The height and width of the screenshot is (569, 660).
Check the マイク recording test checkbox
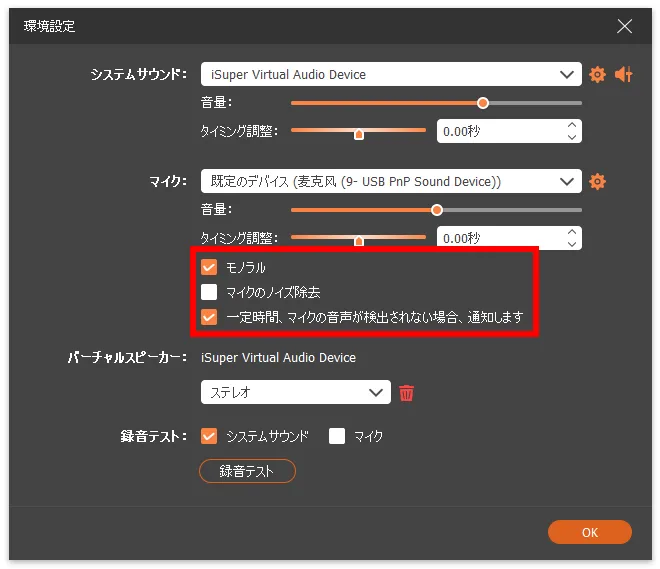click(x=337, y=436)
